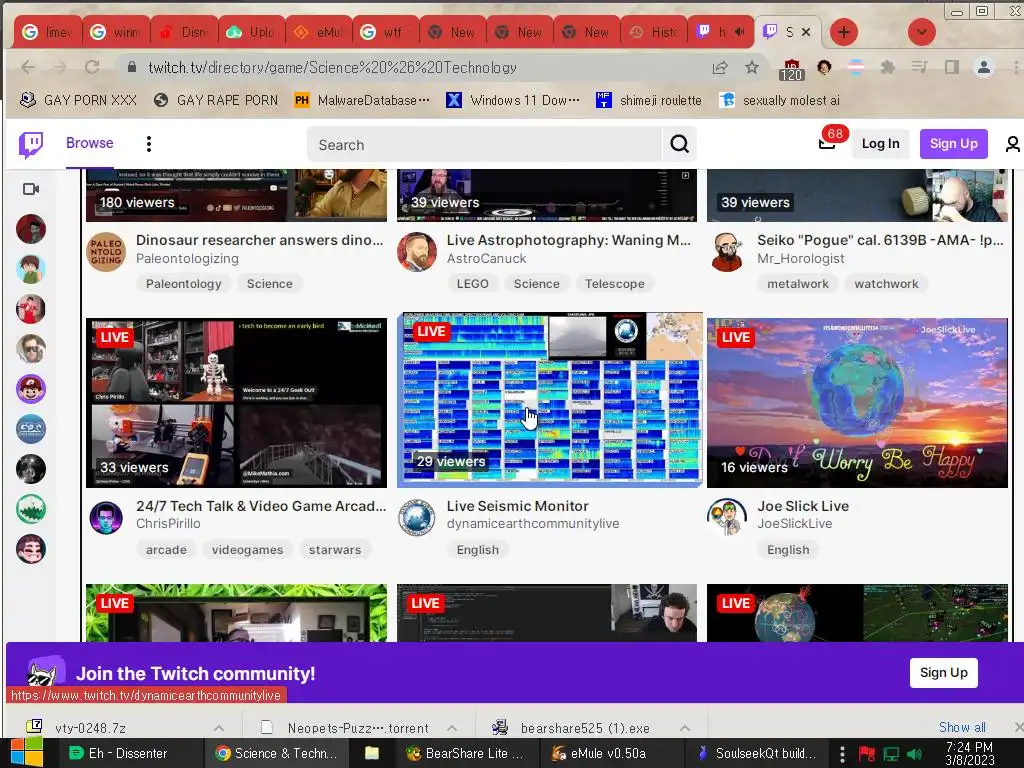Open the browser extensions puzzle icon
The width and height of the screenshot is (1024, 768).
[888, 67]
